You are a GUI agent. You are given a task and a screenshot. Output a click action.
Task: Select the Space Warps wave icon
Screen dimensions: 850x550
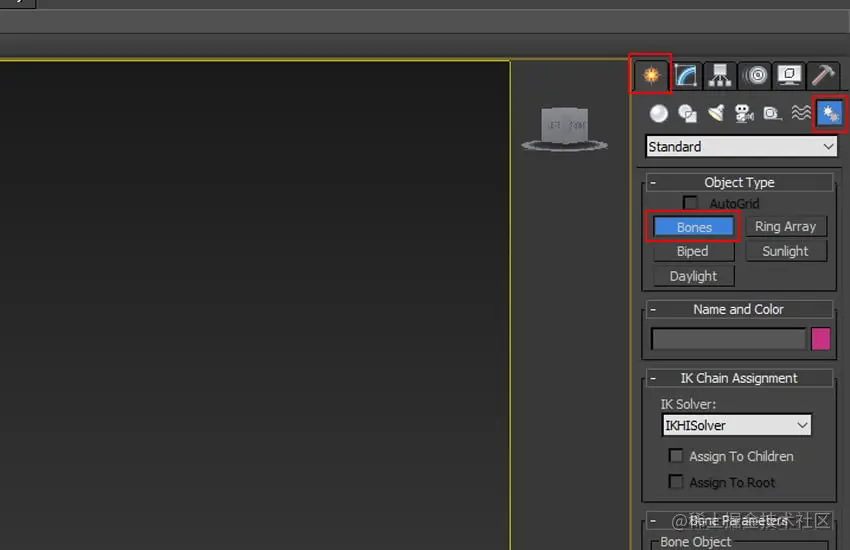pyautogui.click(x=801, y=113)
